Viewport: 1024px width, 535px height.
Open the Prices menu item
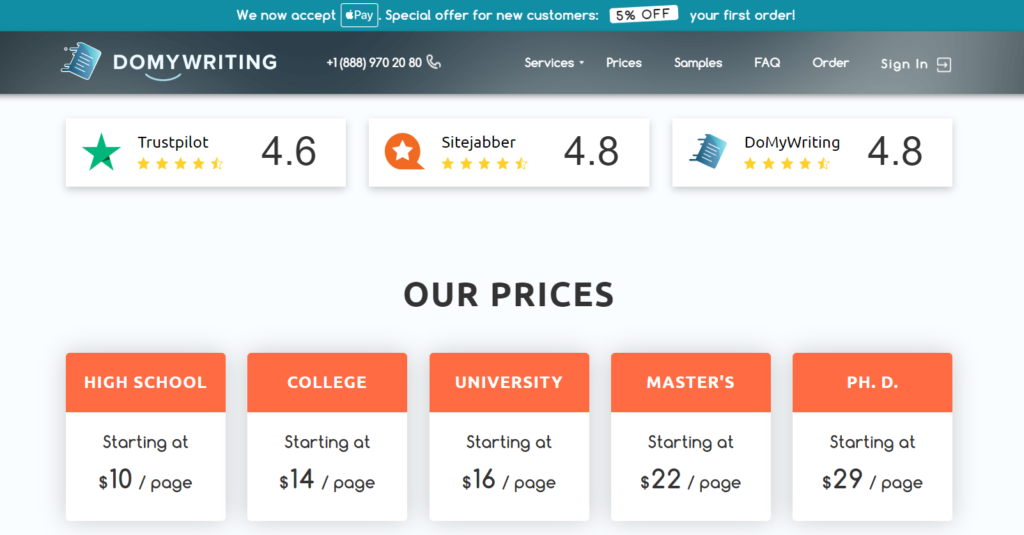(x=624, y=63)
